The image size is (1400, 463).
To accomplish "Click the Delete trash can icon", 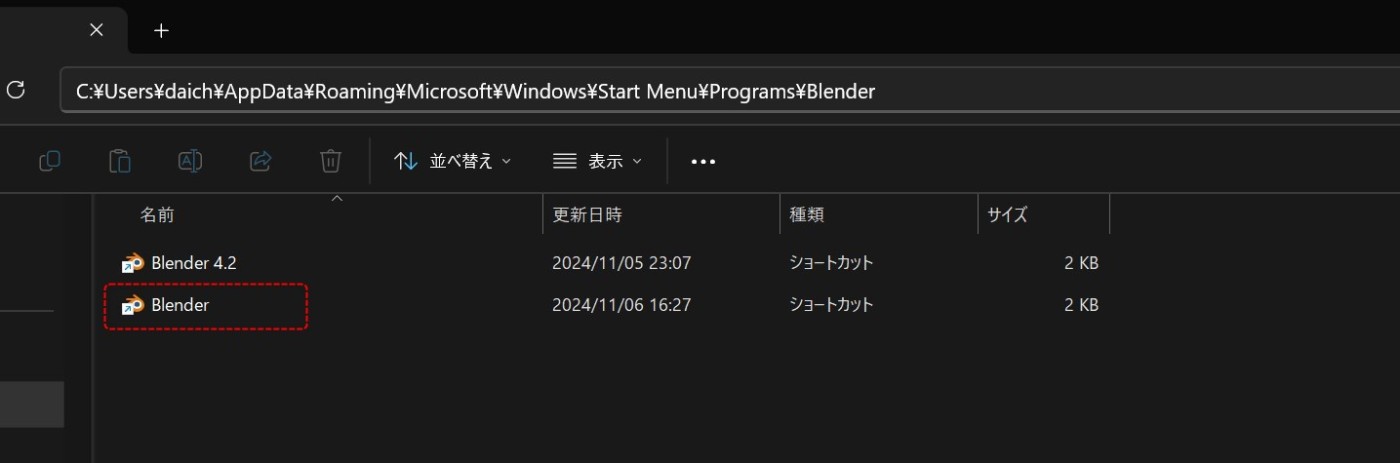I will (x=331, y=161).
